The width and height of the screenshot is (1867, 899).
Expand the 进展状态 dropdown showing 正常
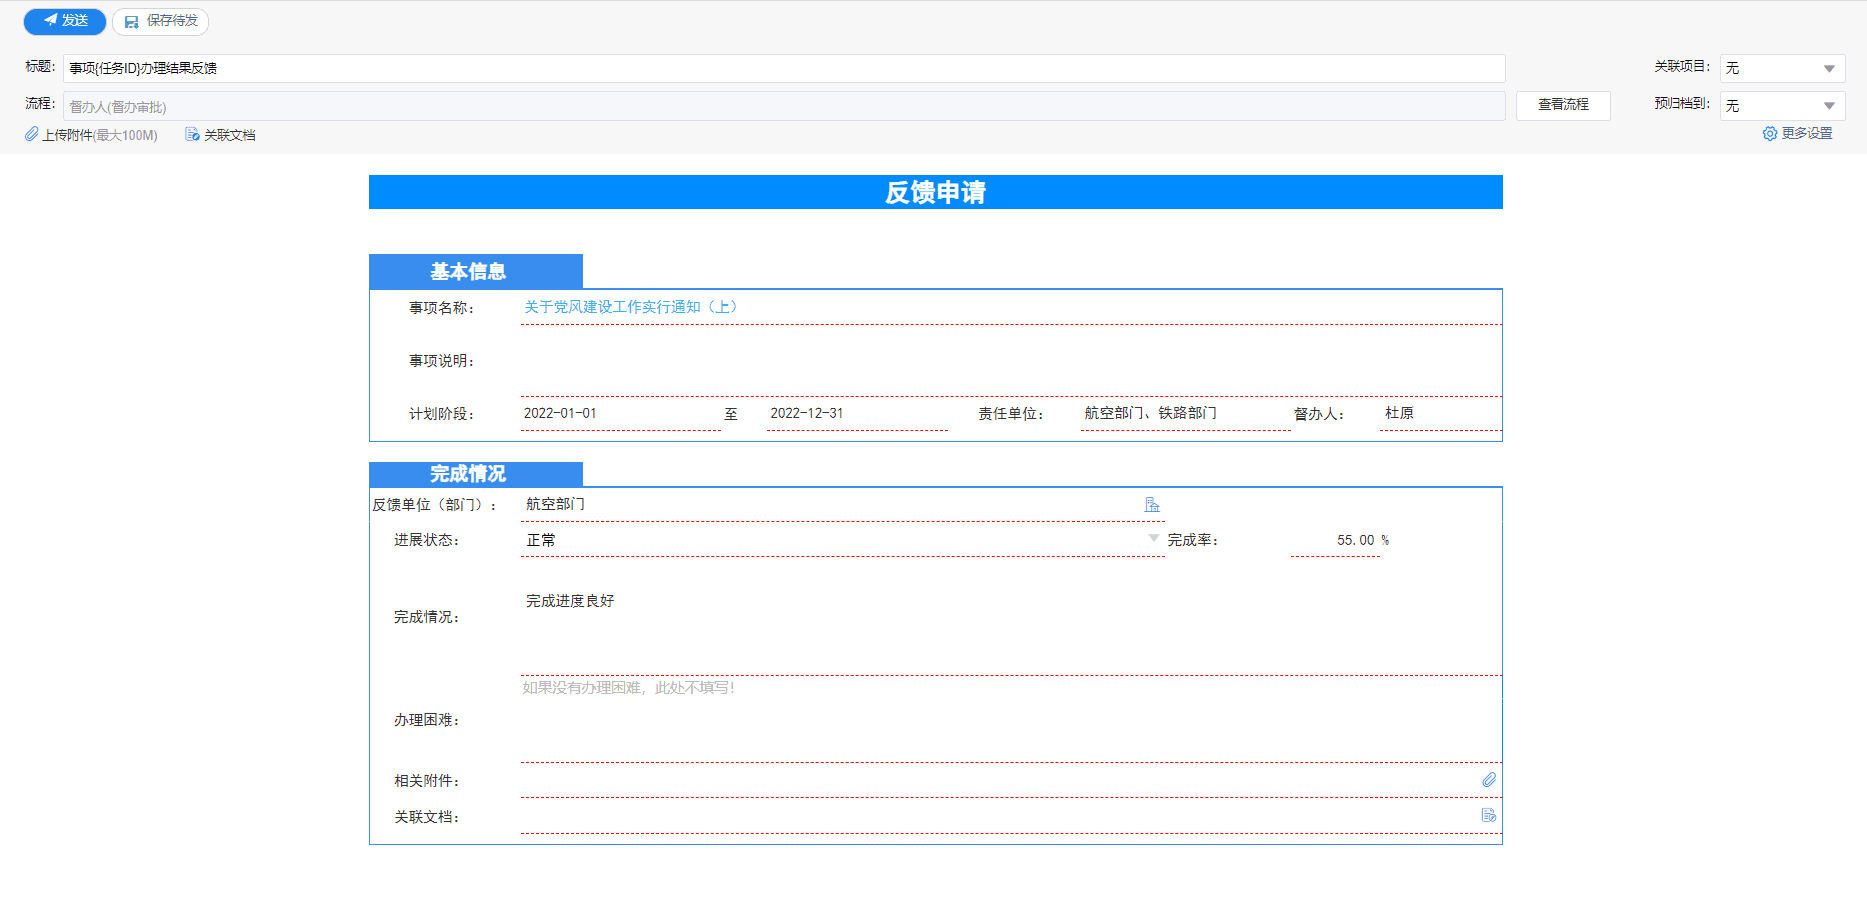[x=1154, y=539]
